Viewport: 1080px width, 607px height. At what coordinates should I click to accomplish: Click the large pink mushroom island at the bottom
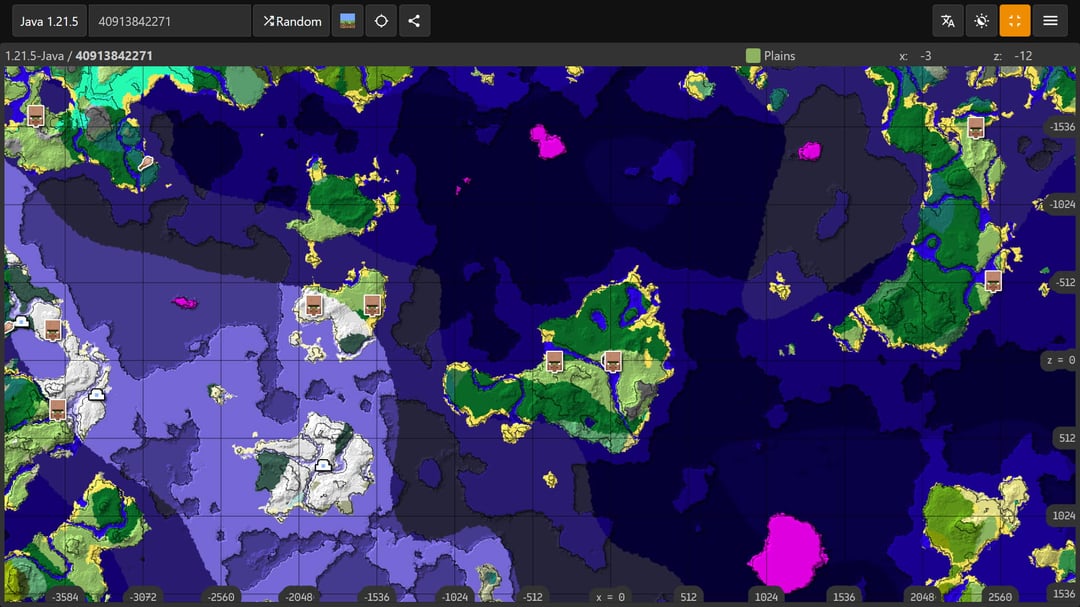coord(787,553)
